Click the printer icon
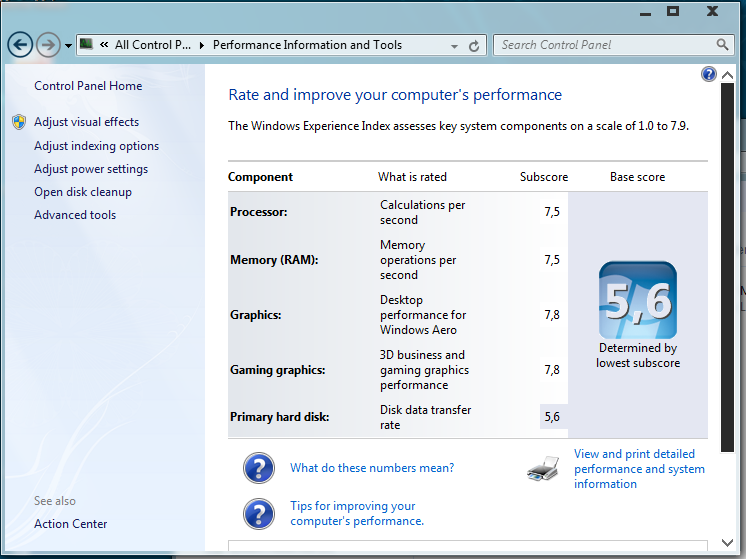Viewport: 746px width, 559px height. tap(544, 469)
